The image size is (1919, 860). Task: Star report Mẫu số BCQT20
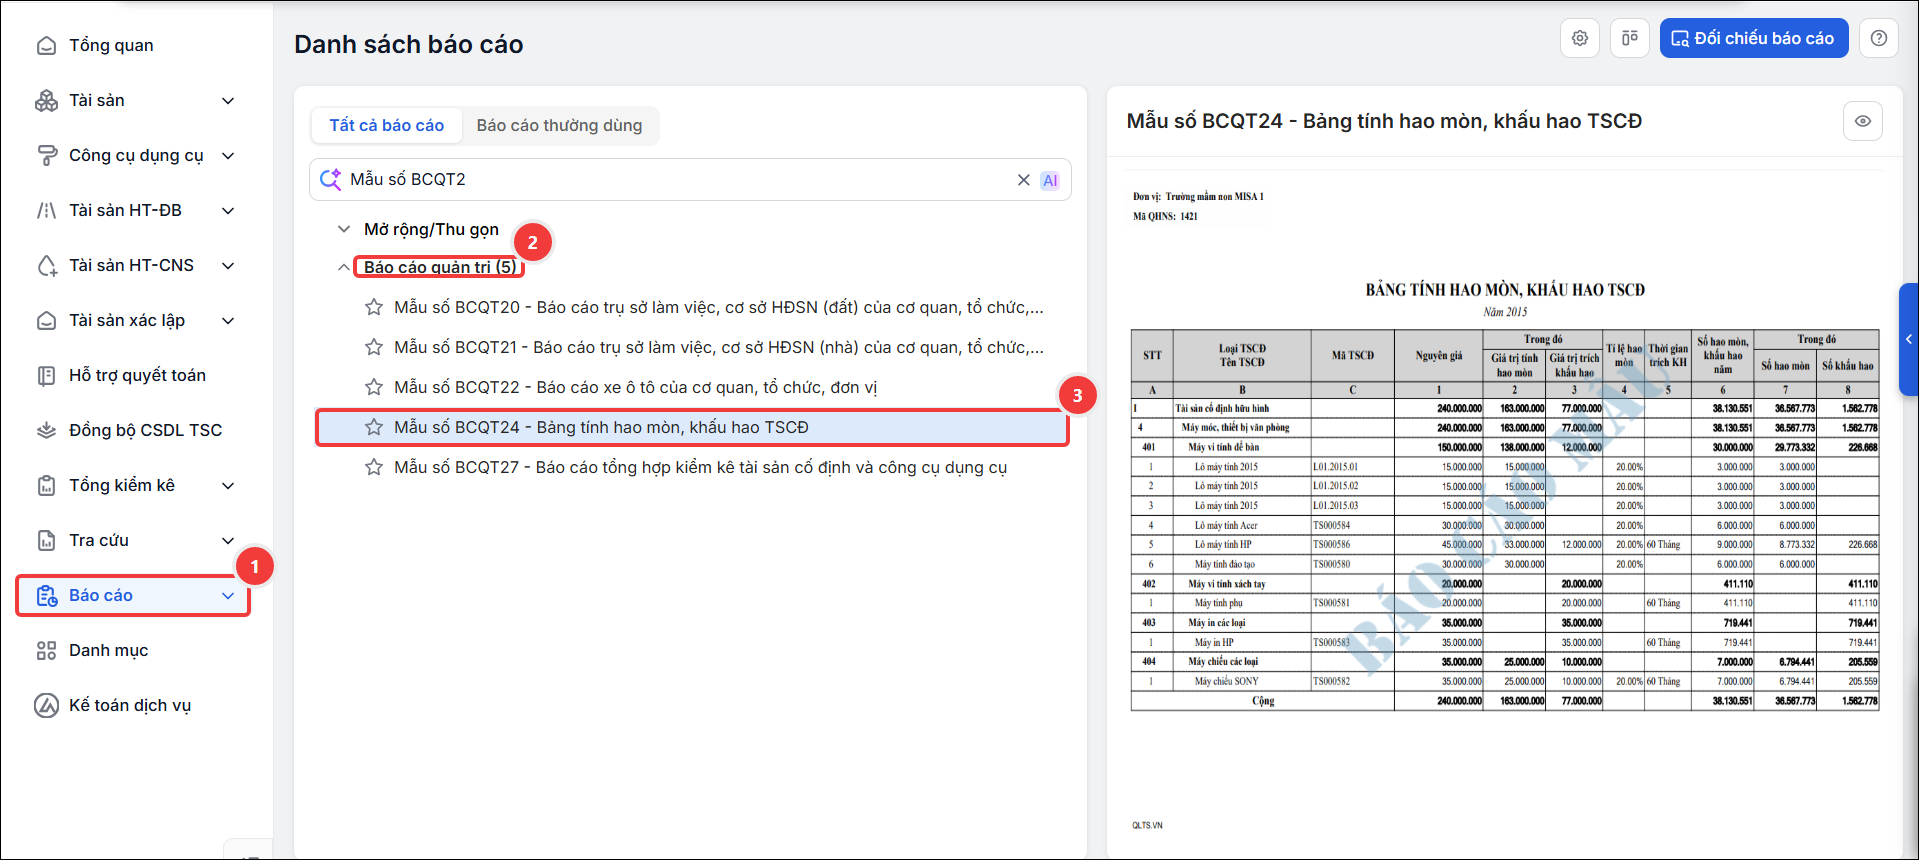pyautogui.click(x=374, y=307)
